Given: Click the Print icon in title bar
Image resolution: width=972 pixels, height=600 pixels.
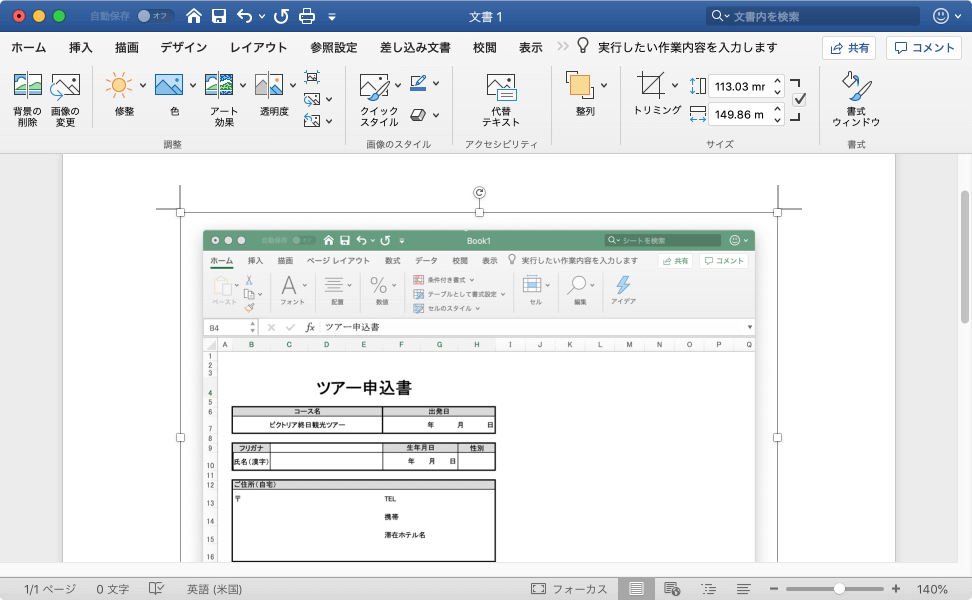Looking at the screenshot, I should tap(307, 16).
